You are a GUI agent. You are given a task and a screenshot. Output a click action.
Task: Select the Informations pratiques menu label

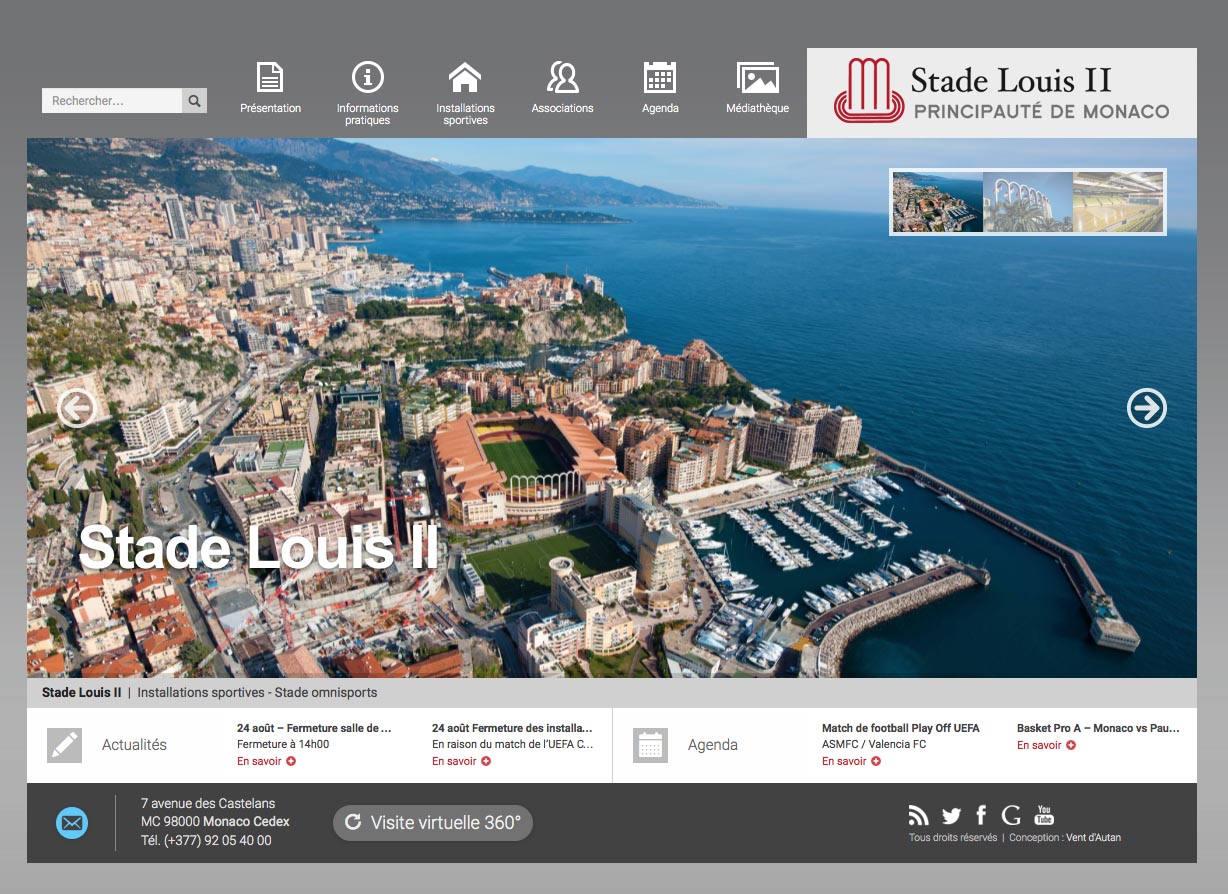(368, 114)
